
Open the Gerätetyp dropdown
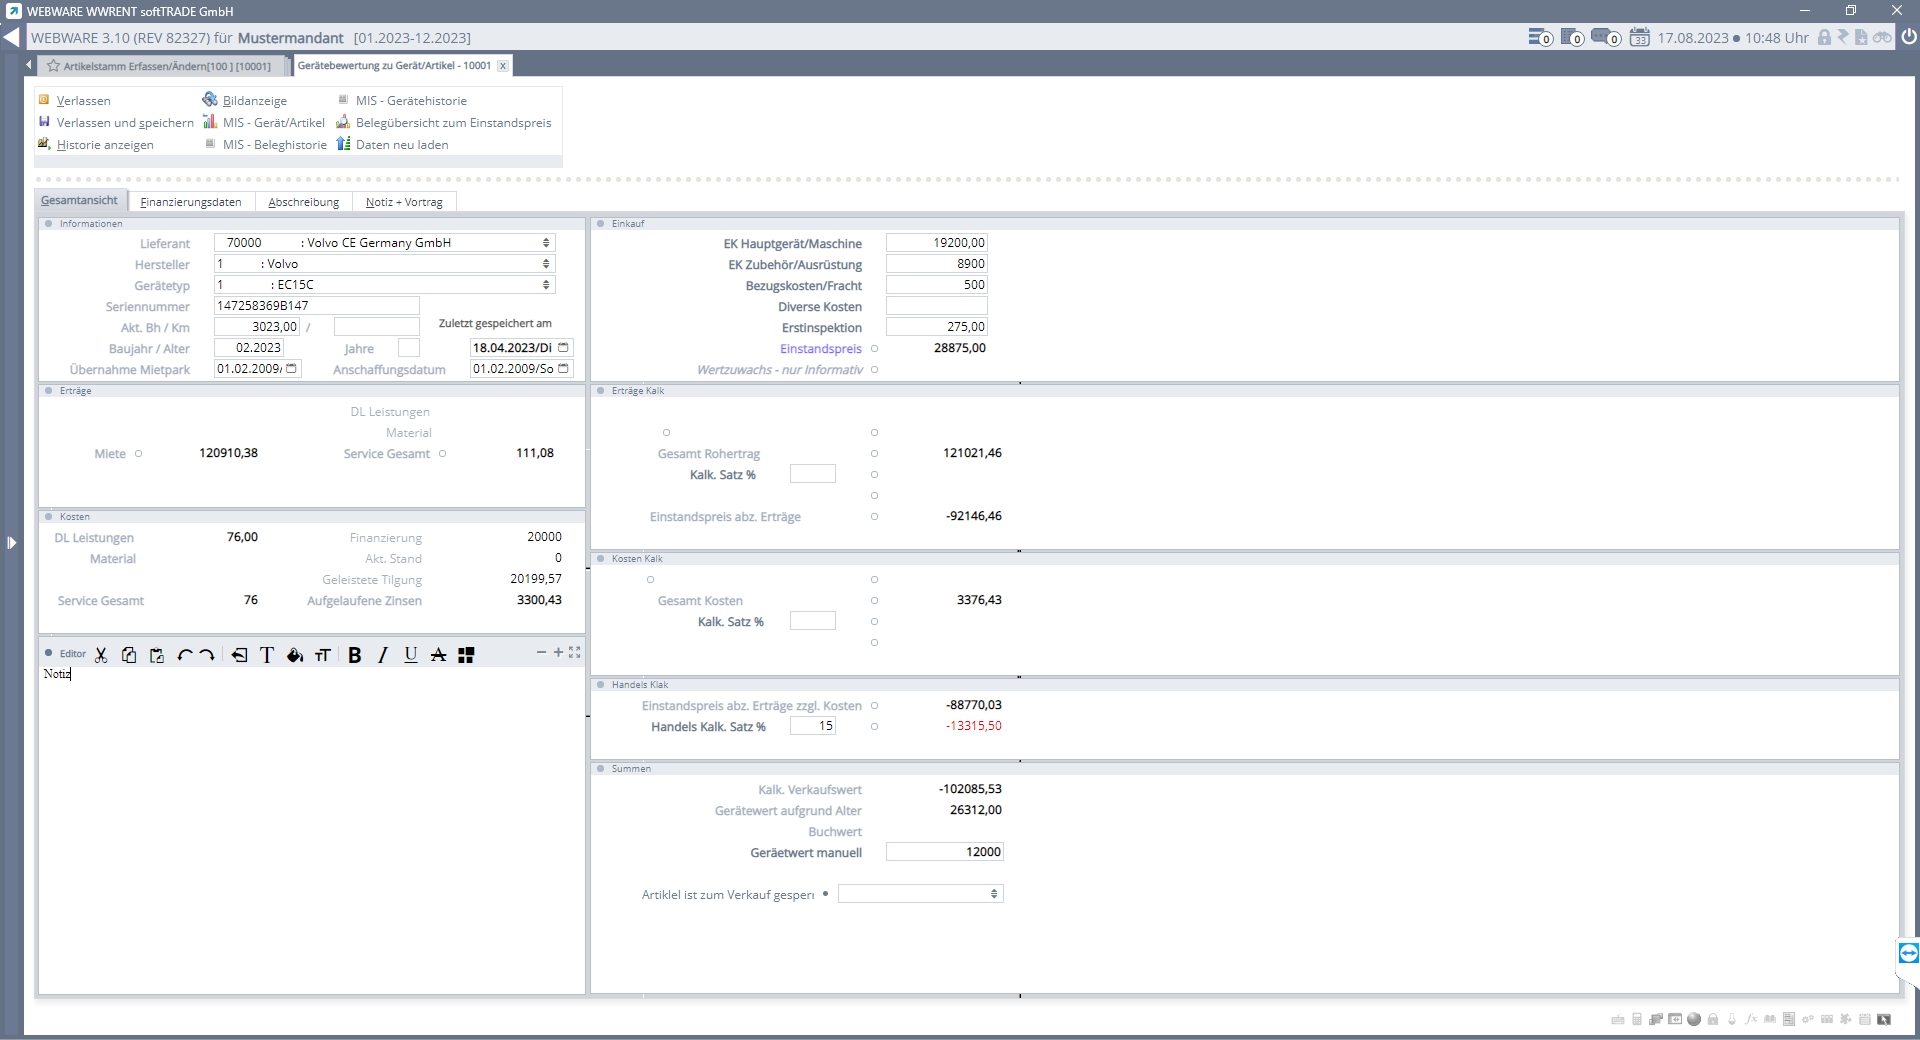pos(546,285)
